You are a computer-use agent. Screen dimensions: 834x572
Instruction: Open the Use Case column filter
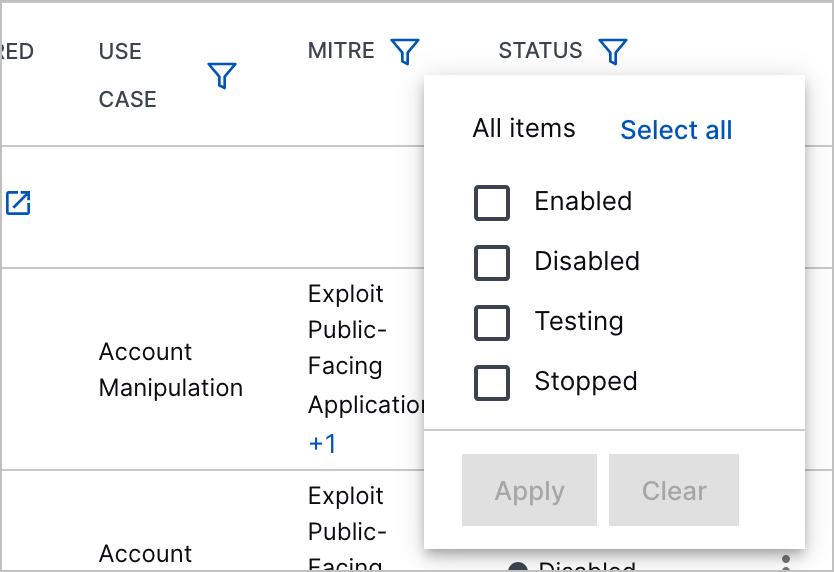(222, 76)
